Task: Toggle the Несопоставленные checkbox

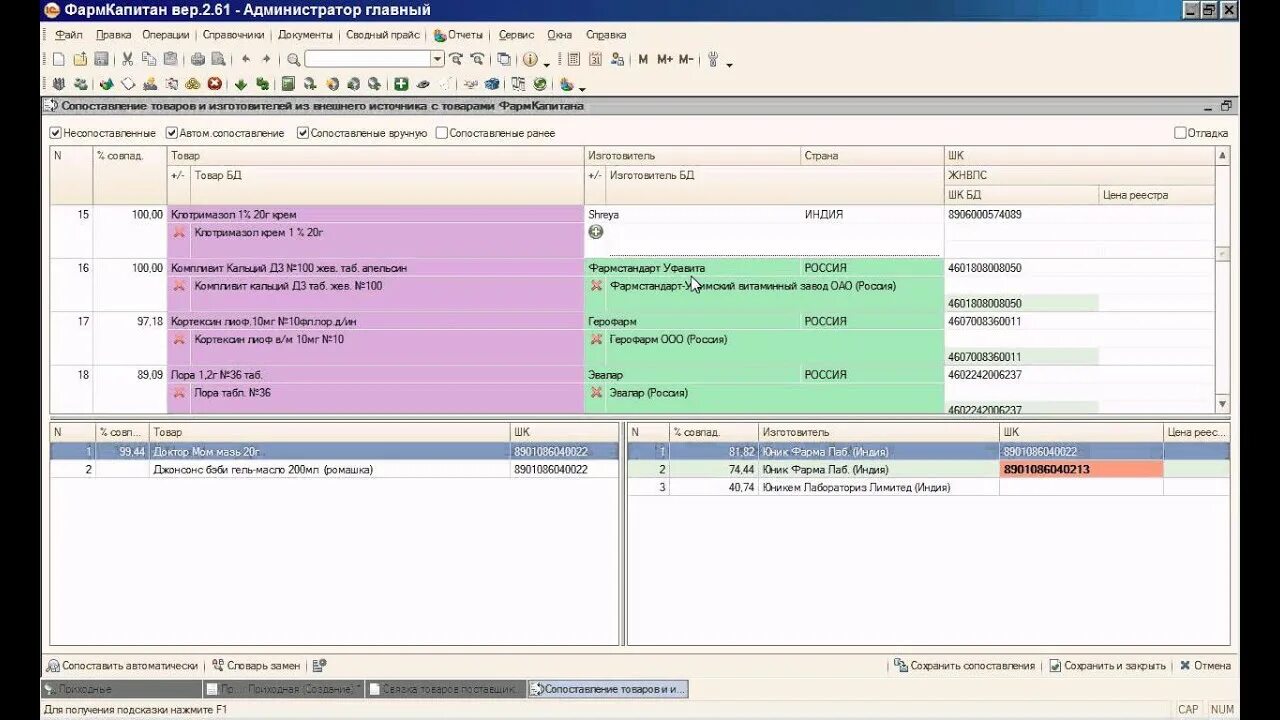Action: (x=56, y=133)
